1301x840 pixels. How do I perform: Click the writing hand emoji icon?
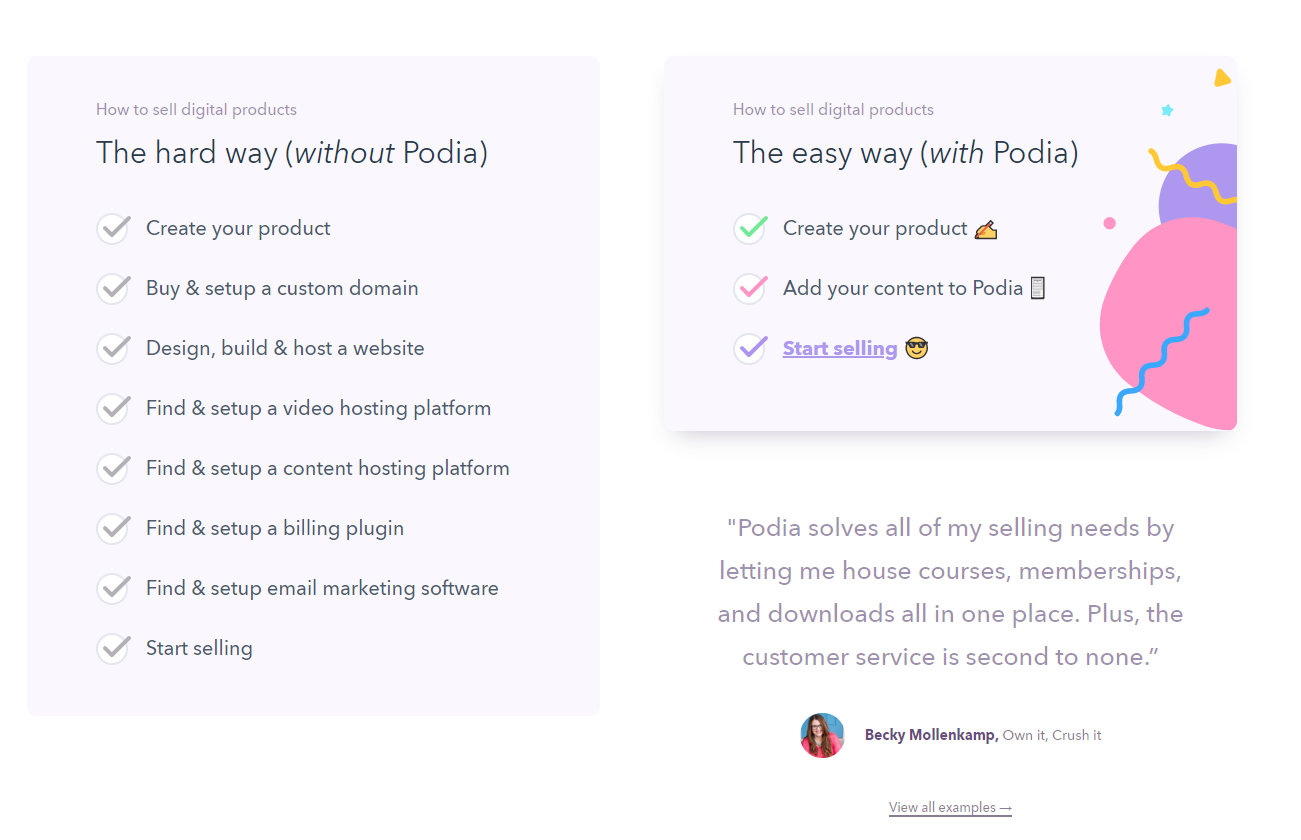point(986,229)
